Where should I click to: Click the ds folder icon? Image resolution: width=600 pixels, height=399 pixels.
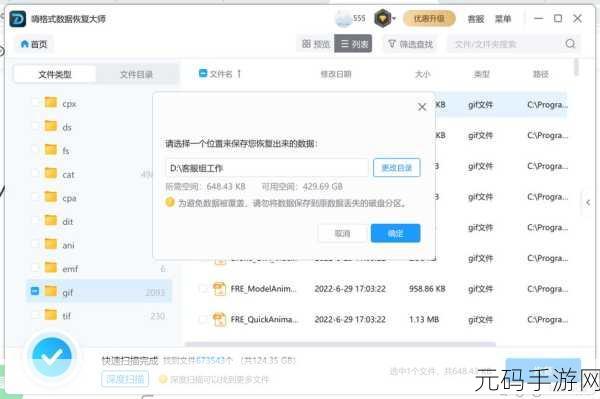[x=51, y=126]
